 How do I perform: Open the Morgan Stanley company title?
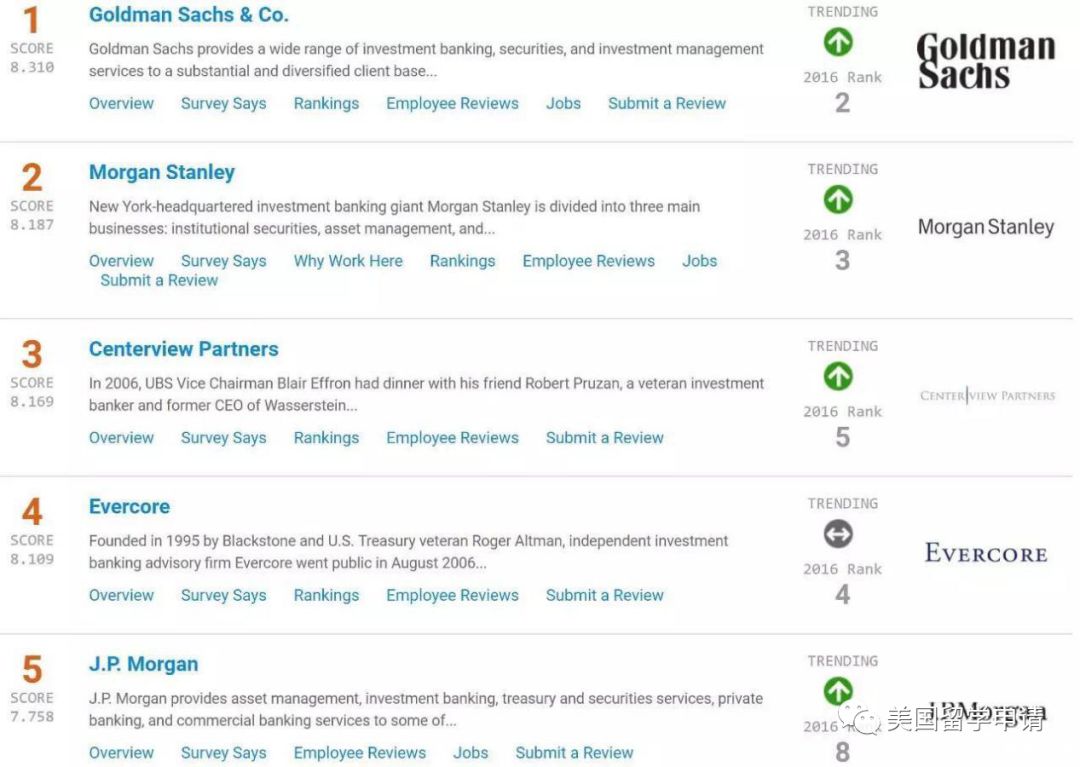[162, 172]
